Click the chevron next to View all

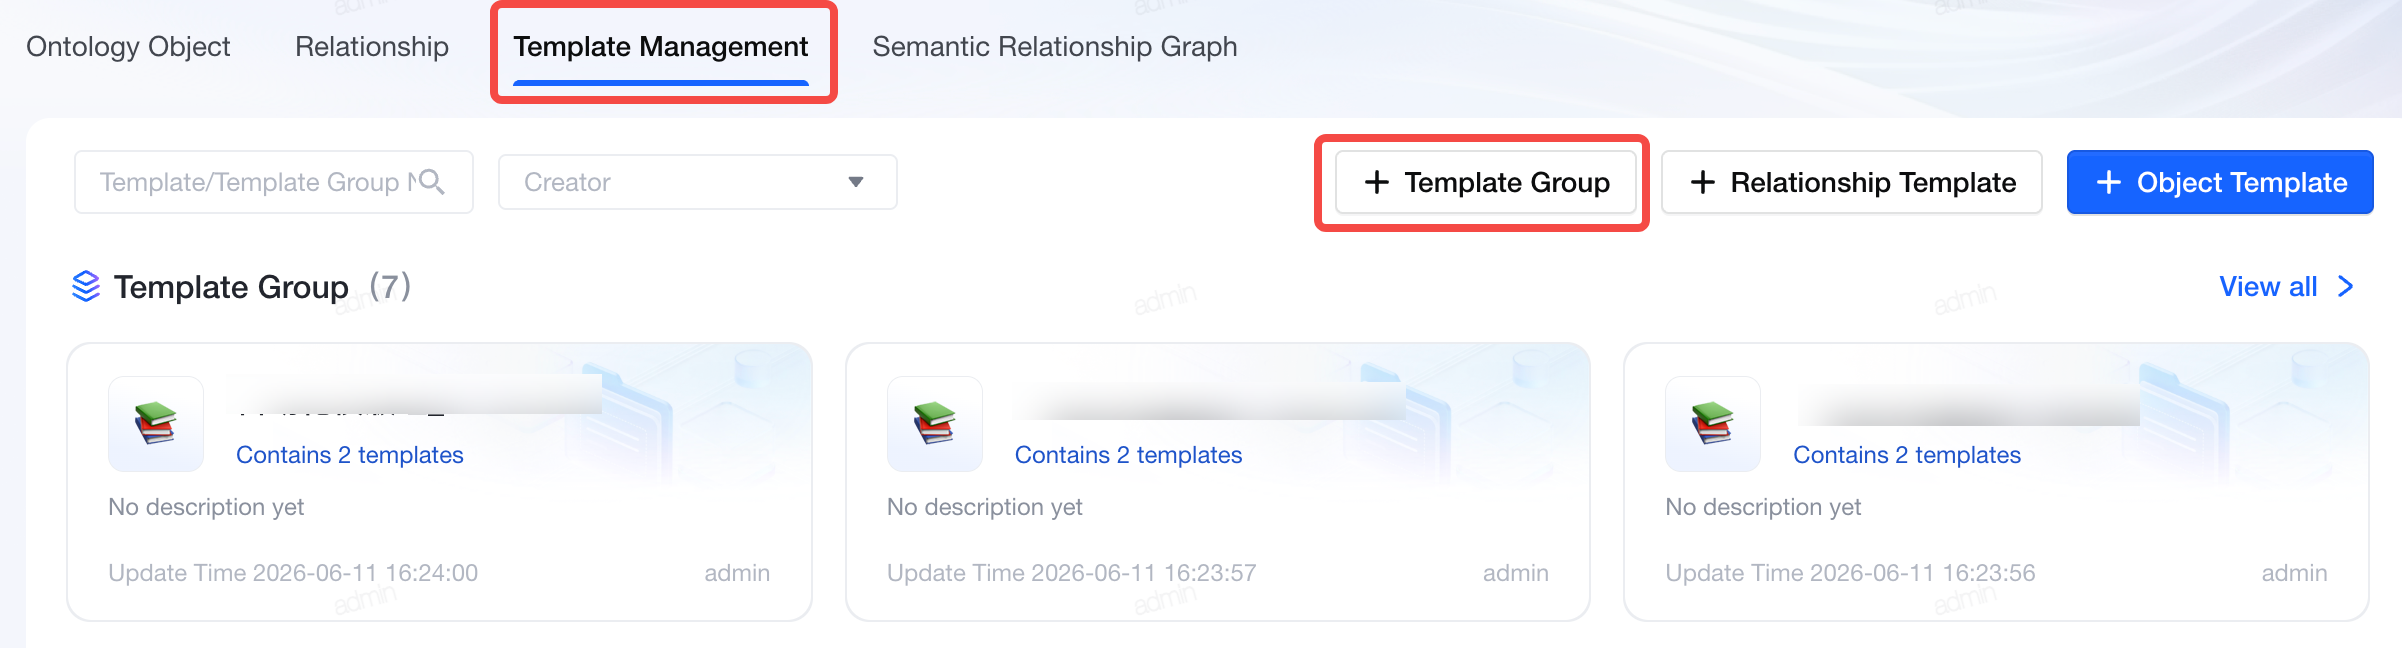click(2345, 287)
